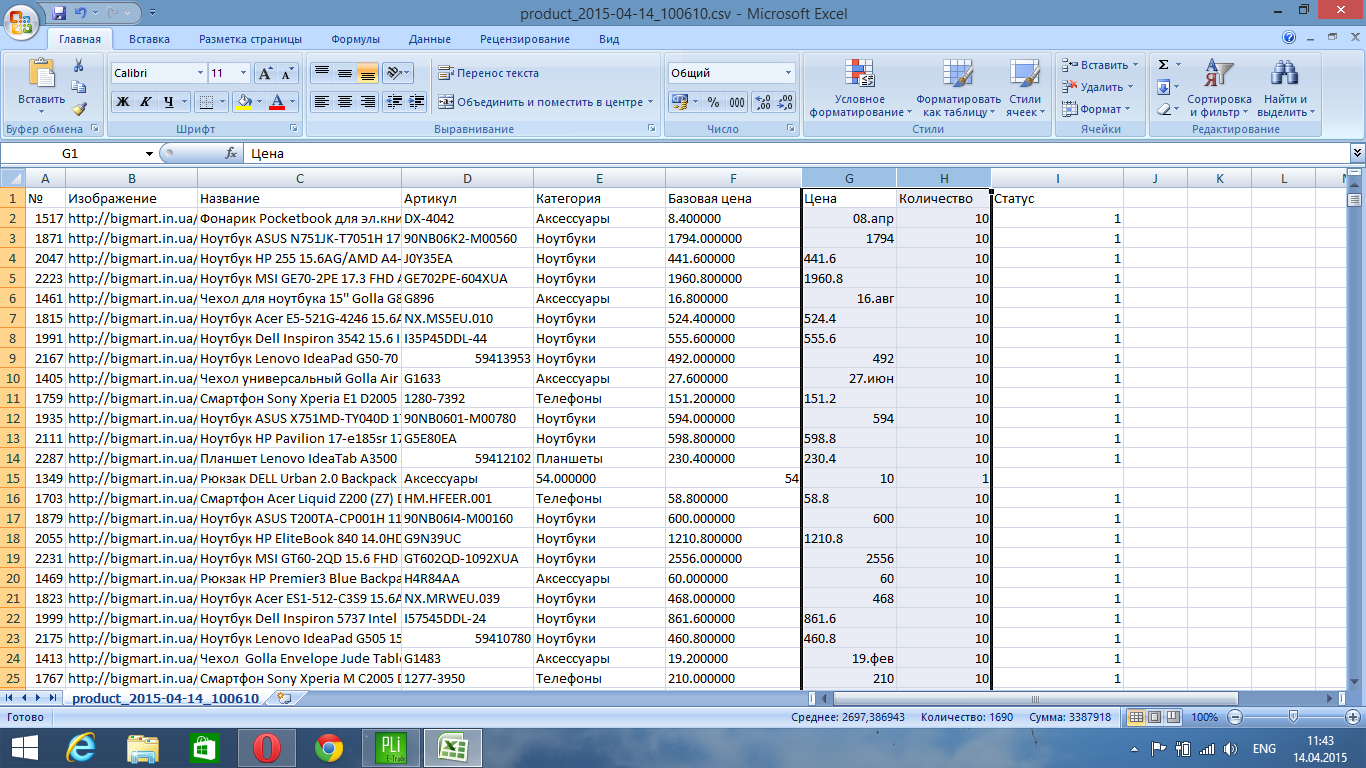Click the Page Layout view icon in status bar
This screenshot has width=1366, height=768.
[1153, 717]
